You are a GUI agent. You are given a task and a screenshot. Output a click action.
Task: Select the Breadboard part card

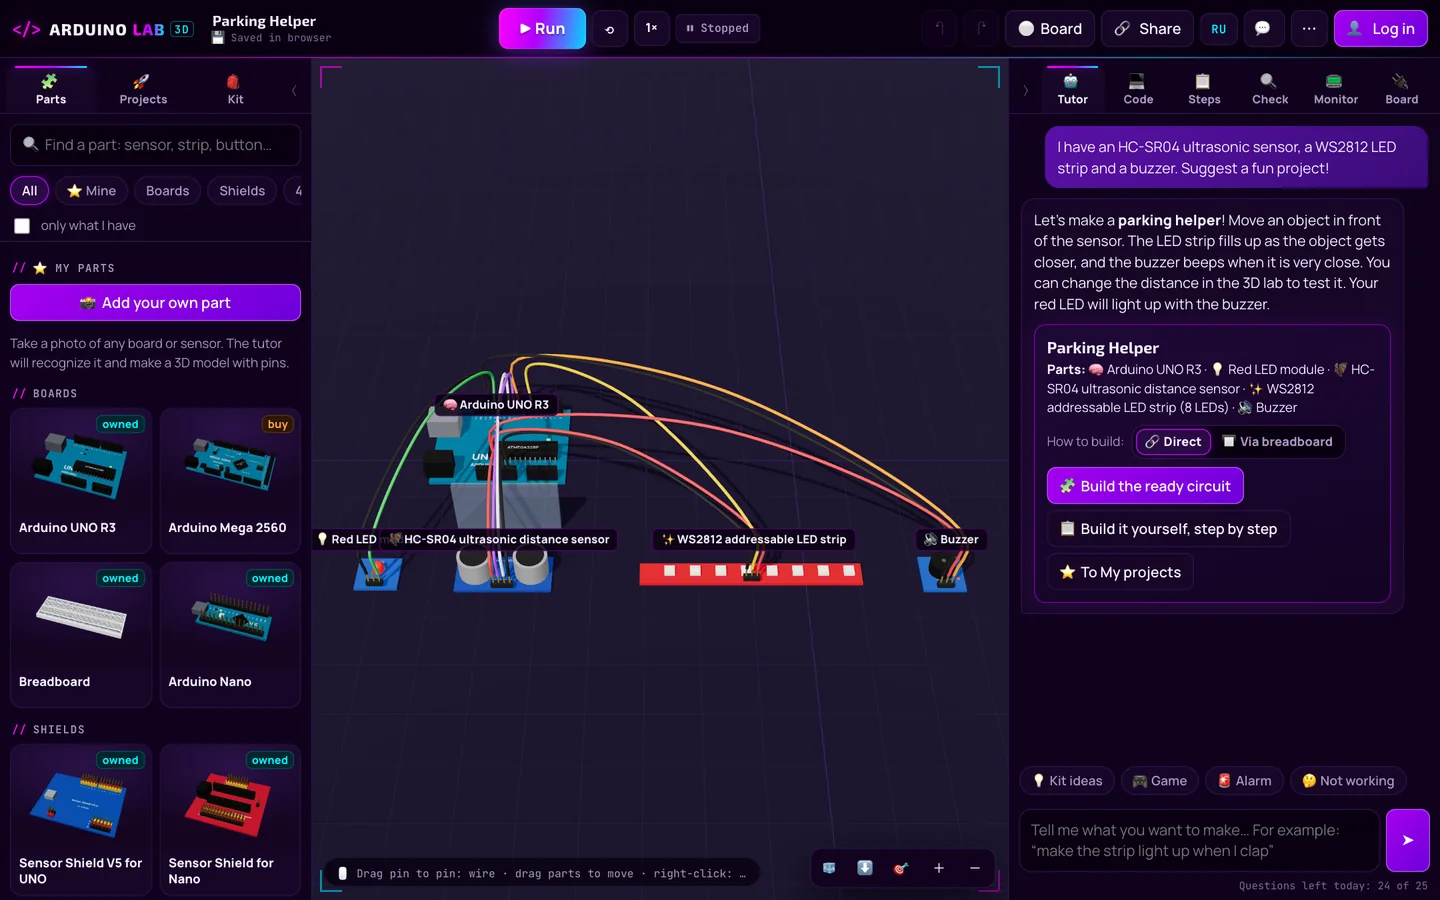[x=81, y=635]
